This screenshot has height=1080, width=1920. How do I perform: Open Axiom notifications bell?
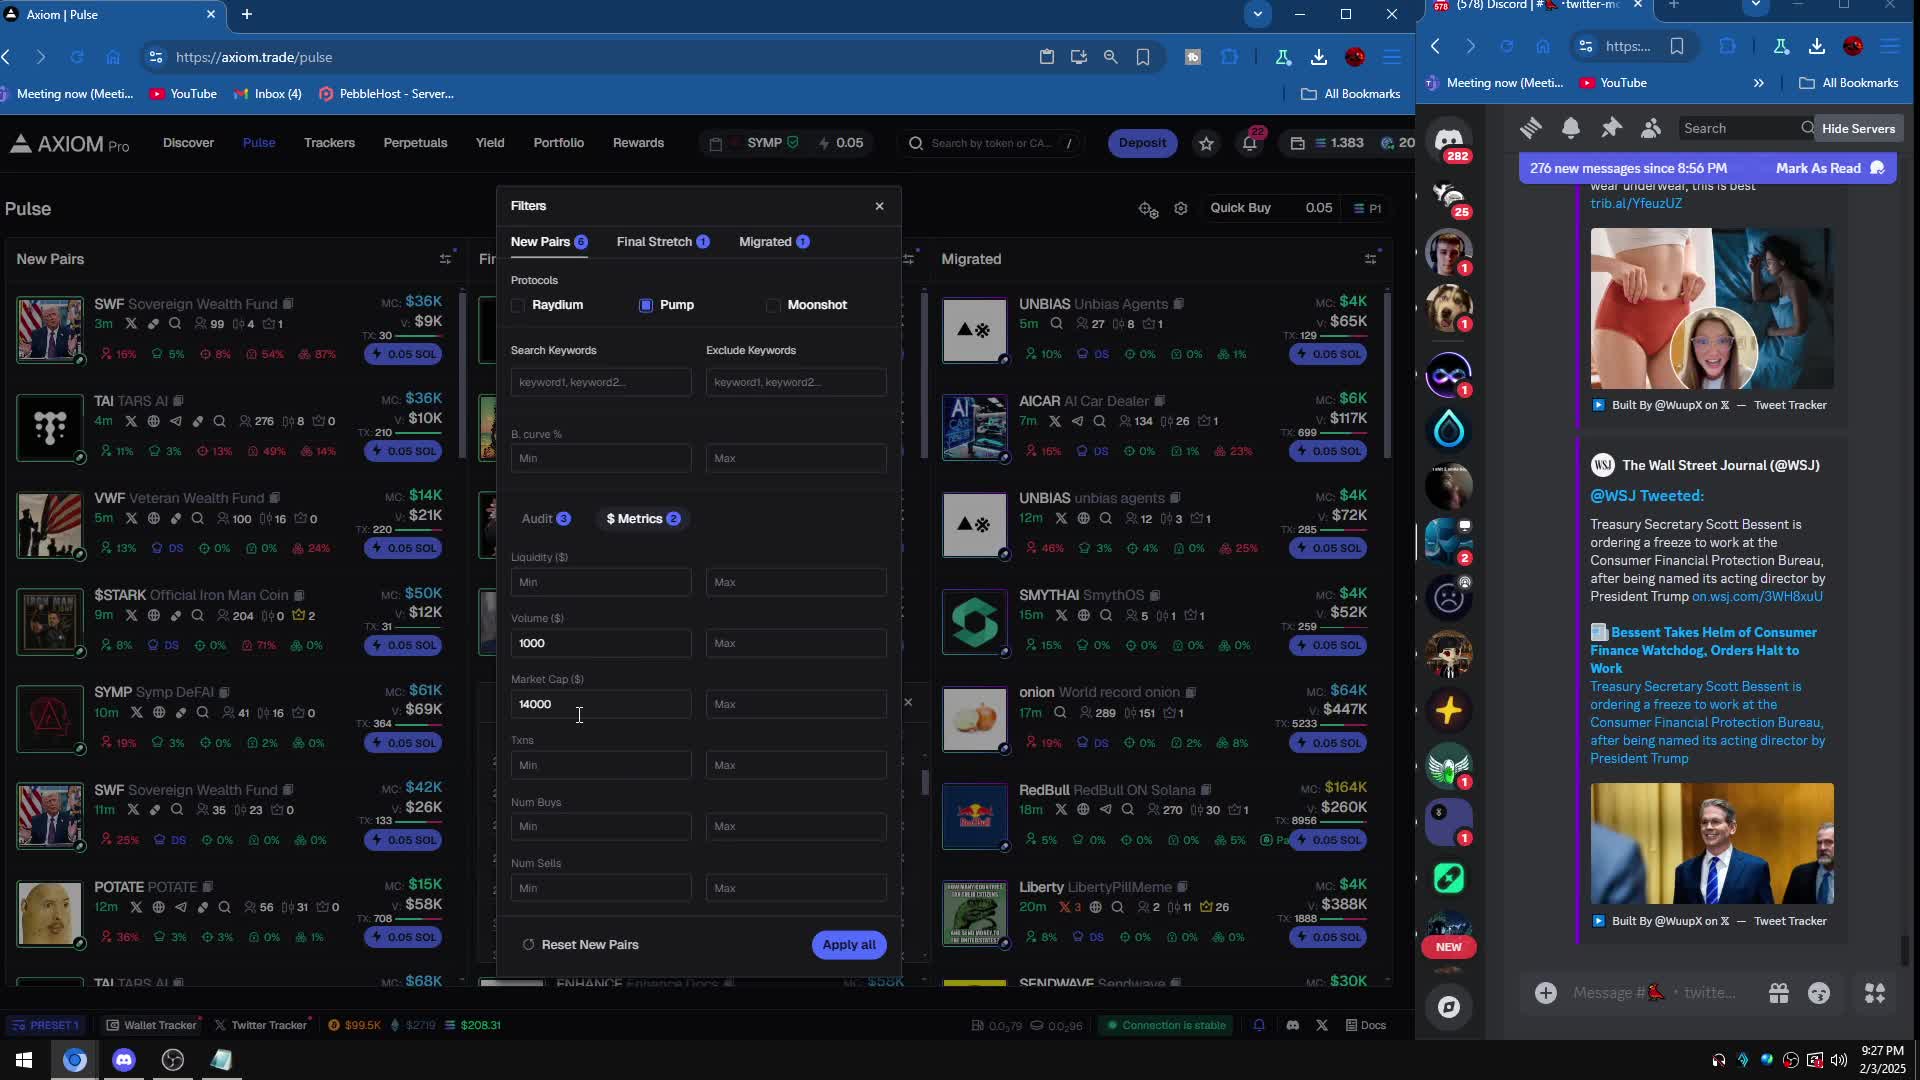pyautogui.click(x=1250, y=144)
